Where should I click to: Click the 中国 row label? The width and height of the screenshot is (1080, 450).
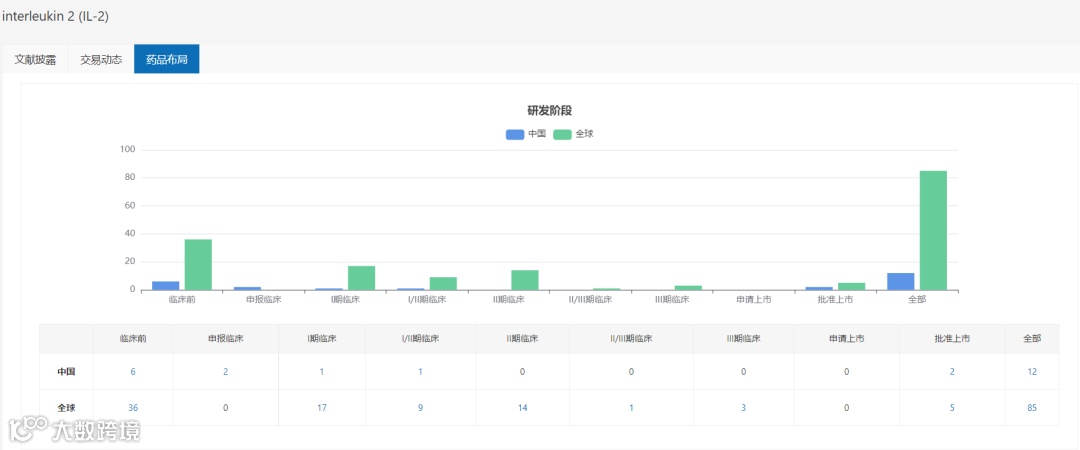[66, 371]
